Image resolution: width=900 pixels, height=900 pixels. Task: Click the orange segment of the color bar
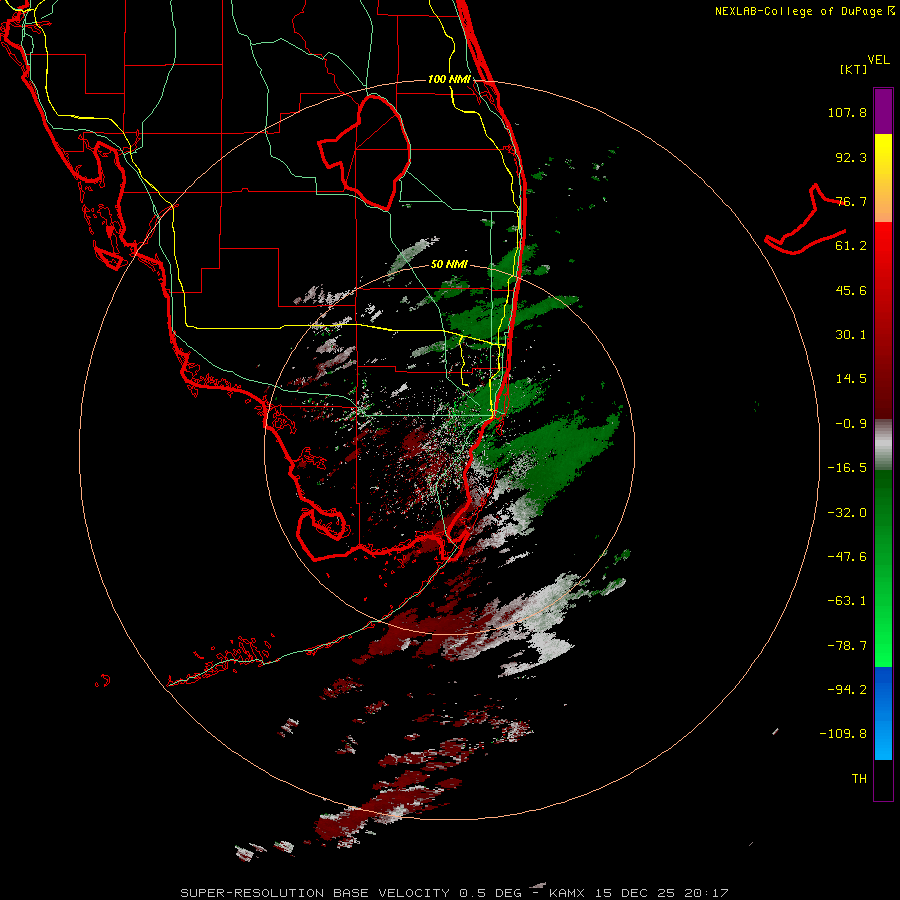point(883,207)
